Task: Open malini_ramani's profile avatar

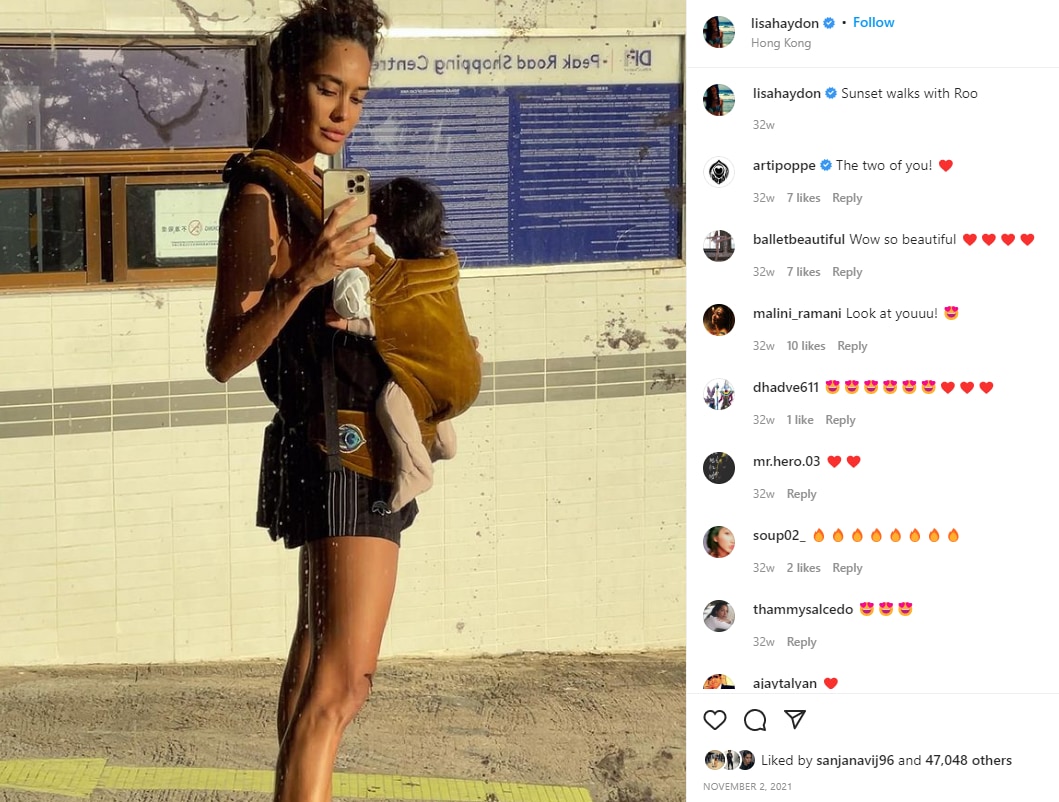Action: coord(719,320)
